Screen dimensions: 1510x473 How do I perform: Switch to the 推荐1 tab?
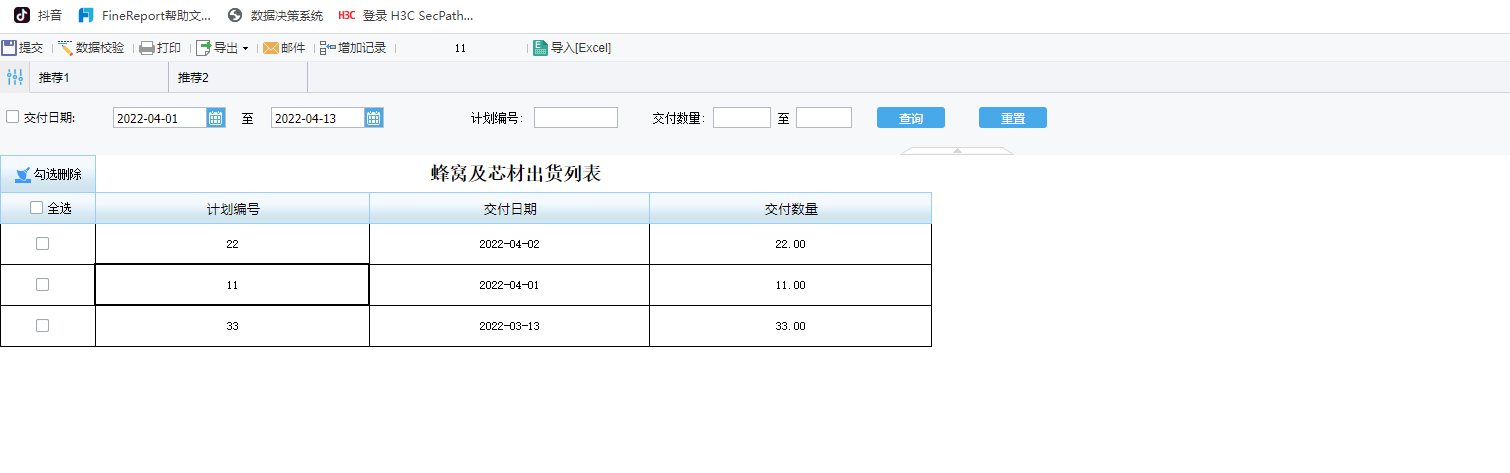[99, 77]
